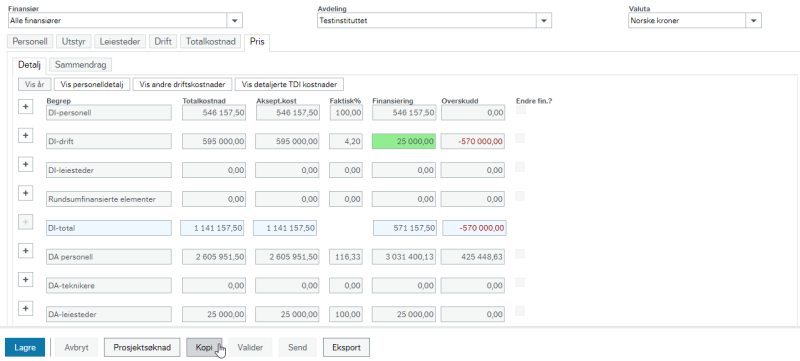
Task: Click the Eksport button
Action: click(346, 347)
